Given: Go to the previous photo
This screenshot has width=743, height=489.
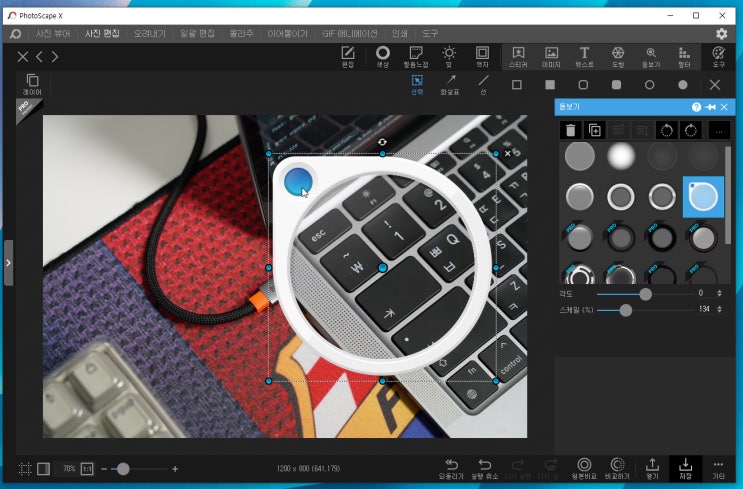Looking at the screenshot, I should click(39, 57).
